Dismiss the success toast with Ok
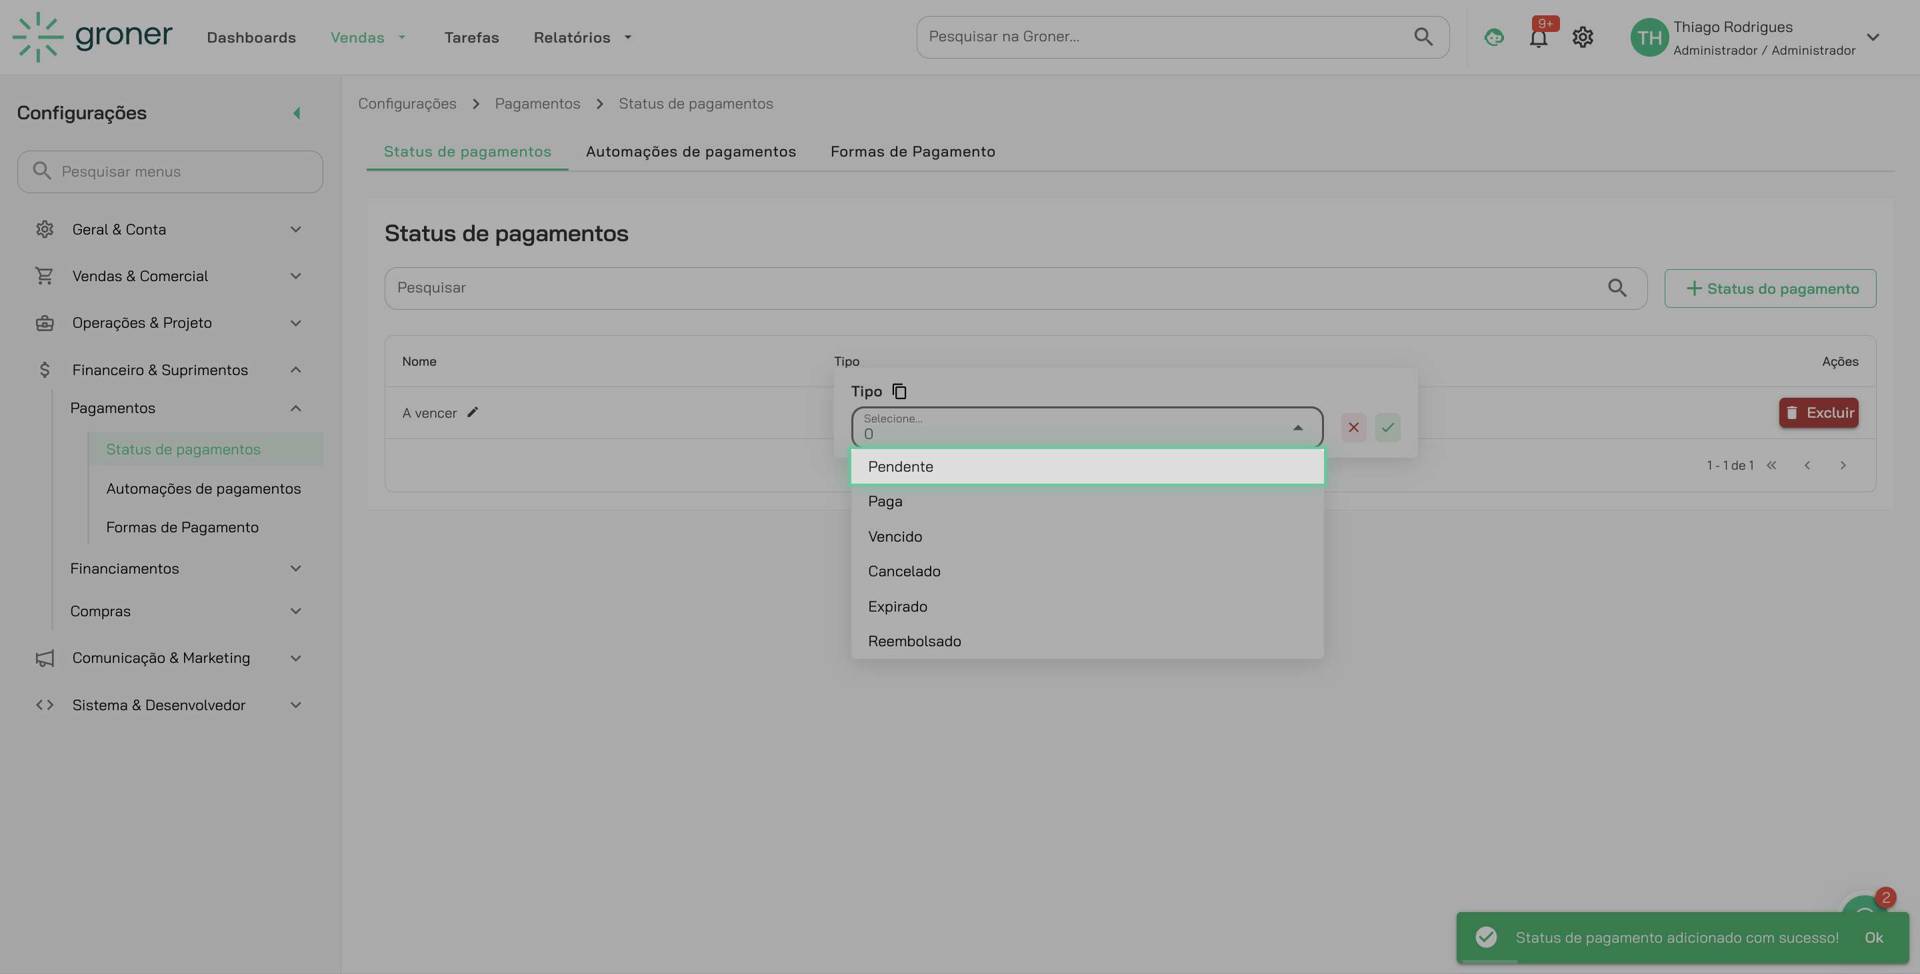This screenshot has width=1920, height=974. click(x=1873, y=938)
